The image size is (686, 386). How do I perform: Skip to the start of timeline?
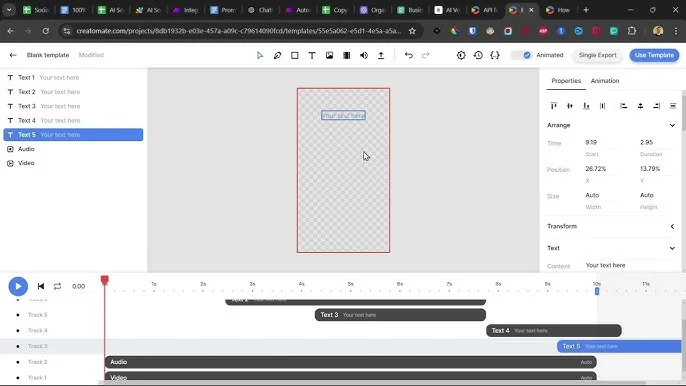(x=41, y=286)
